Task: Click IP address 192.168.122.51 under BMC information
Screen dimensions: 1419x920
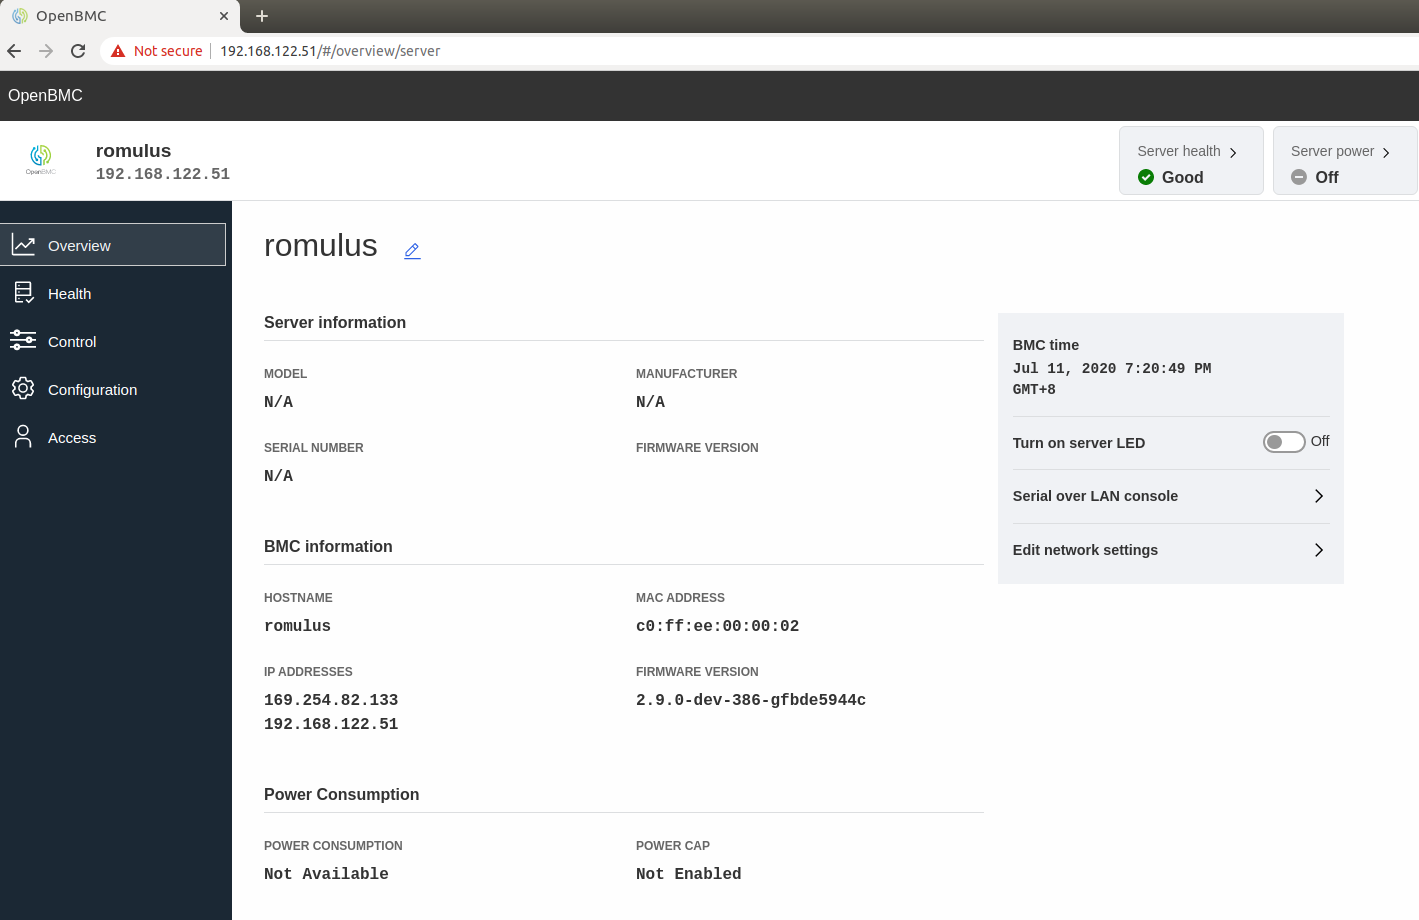Action: [331, 724]
